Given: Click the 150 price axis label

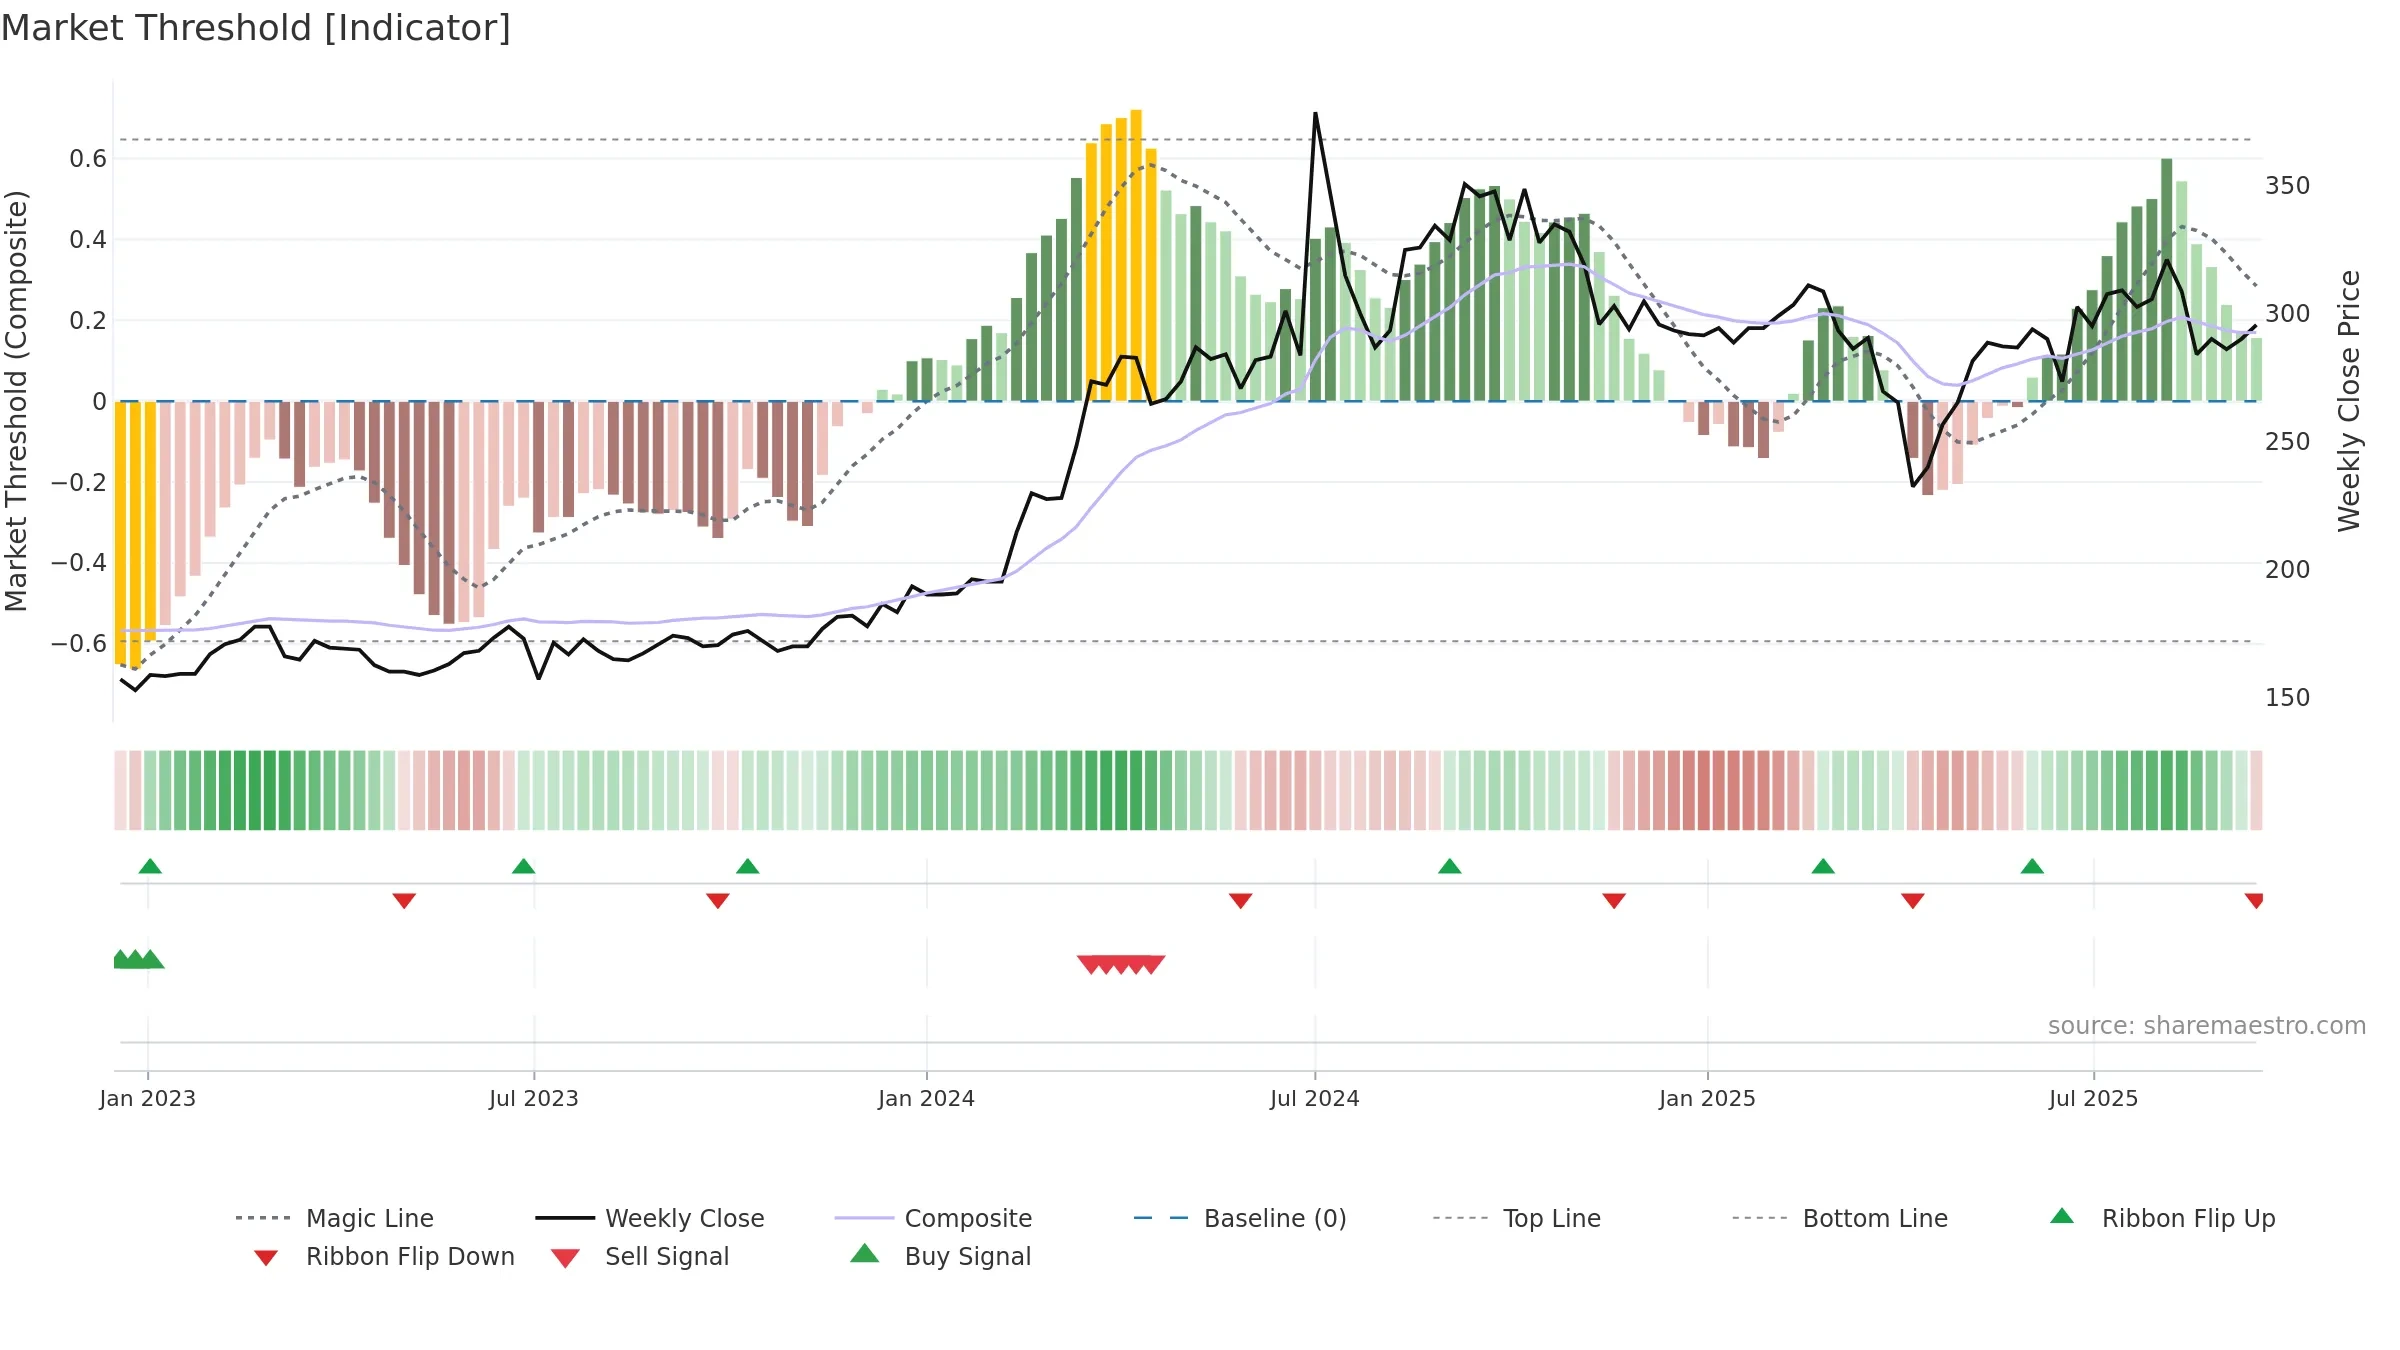Looking at the screenshot, I should click(2288, 698).
